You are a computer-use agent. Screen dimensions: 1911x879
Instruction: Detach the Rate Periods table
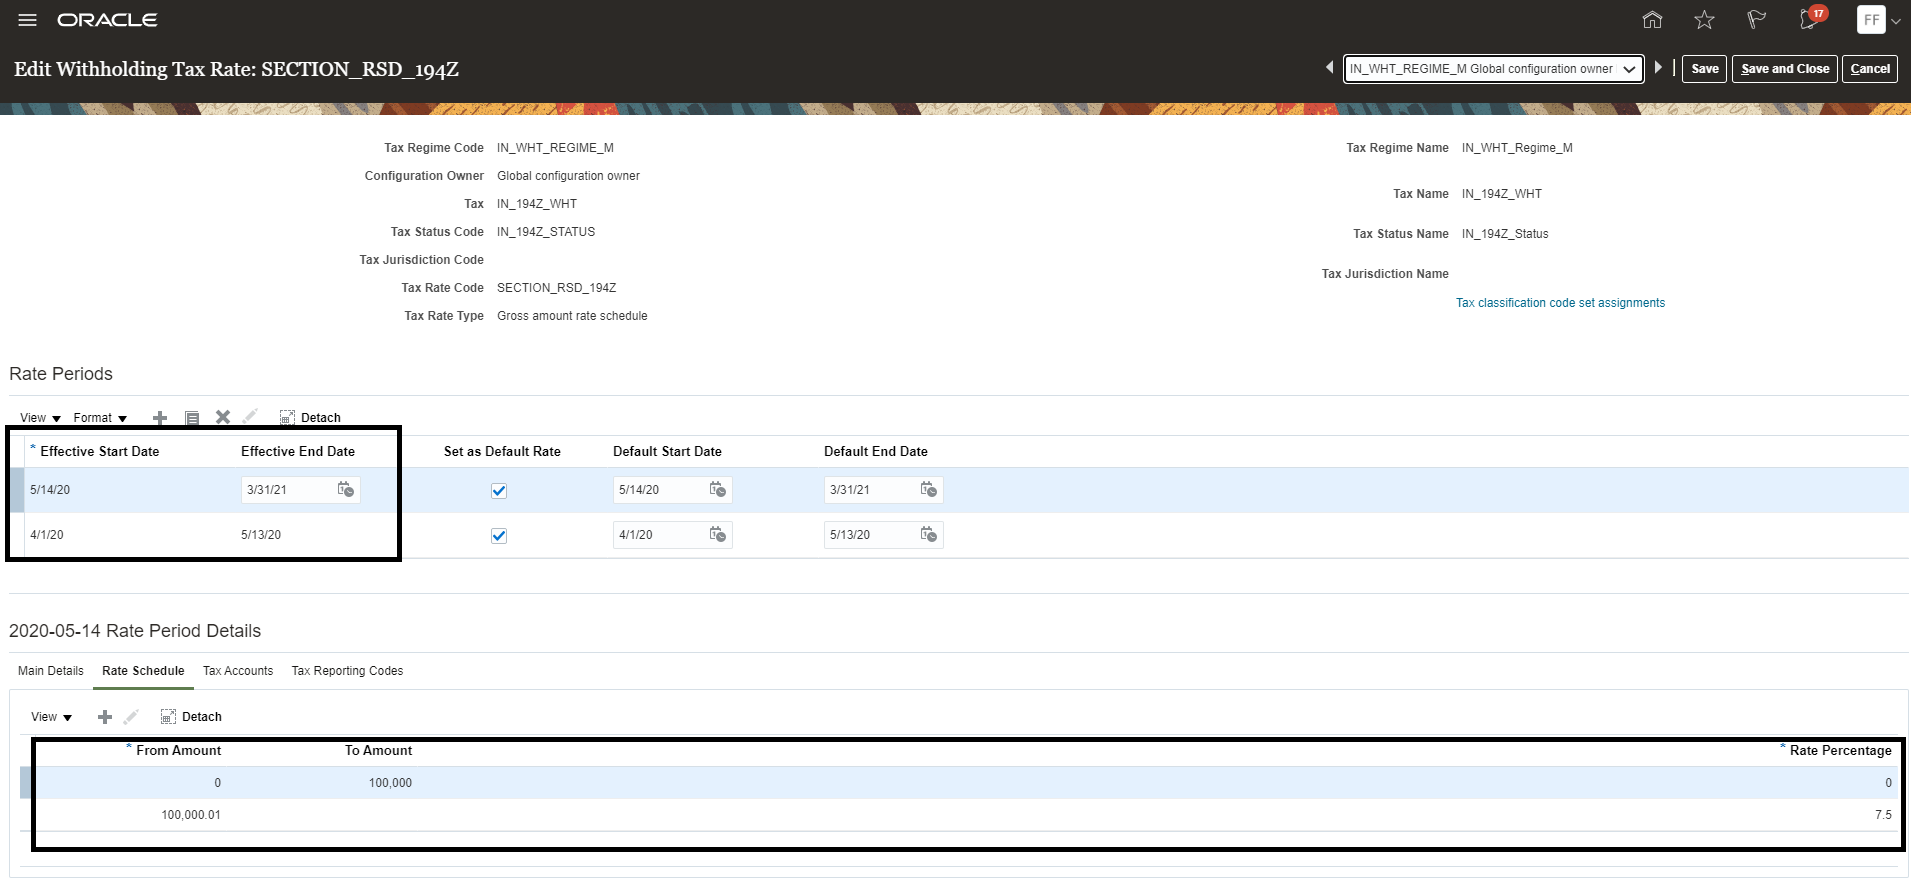[310, 418]
